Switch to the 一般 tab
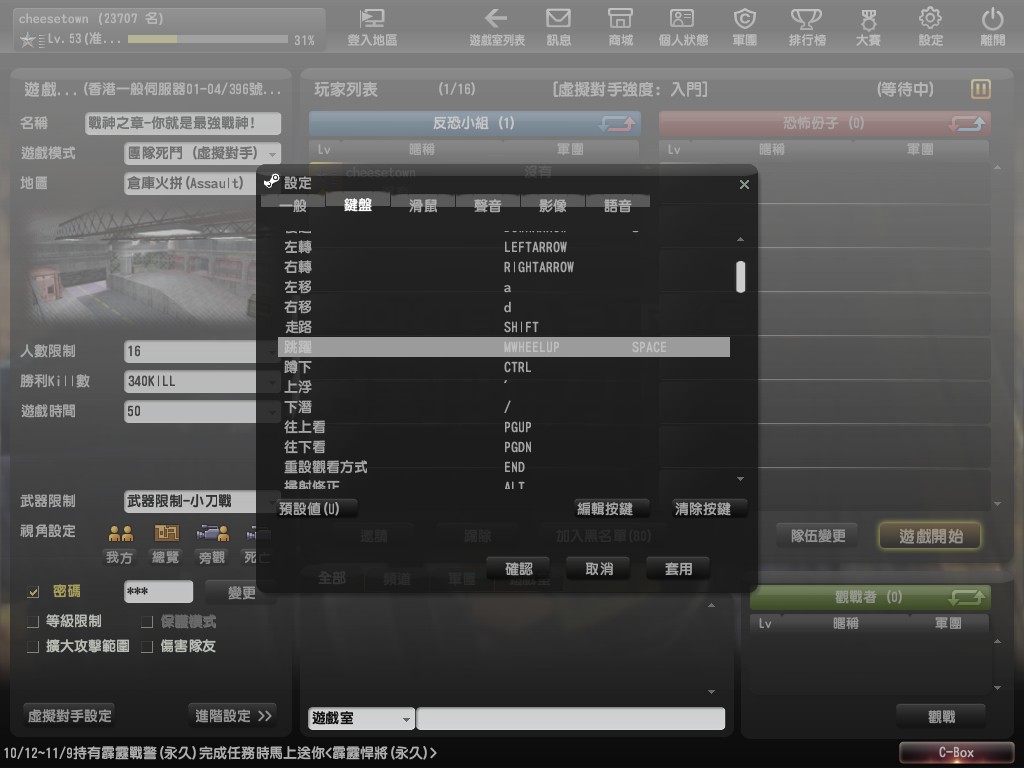This screenshot has width=1024, height=768. click(293, 206)
